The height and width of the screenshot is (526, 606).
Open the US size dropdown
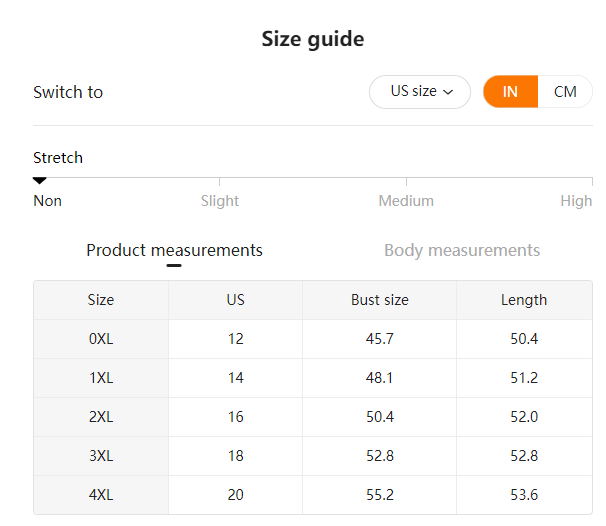point(420,92)
